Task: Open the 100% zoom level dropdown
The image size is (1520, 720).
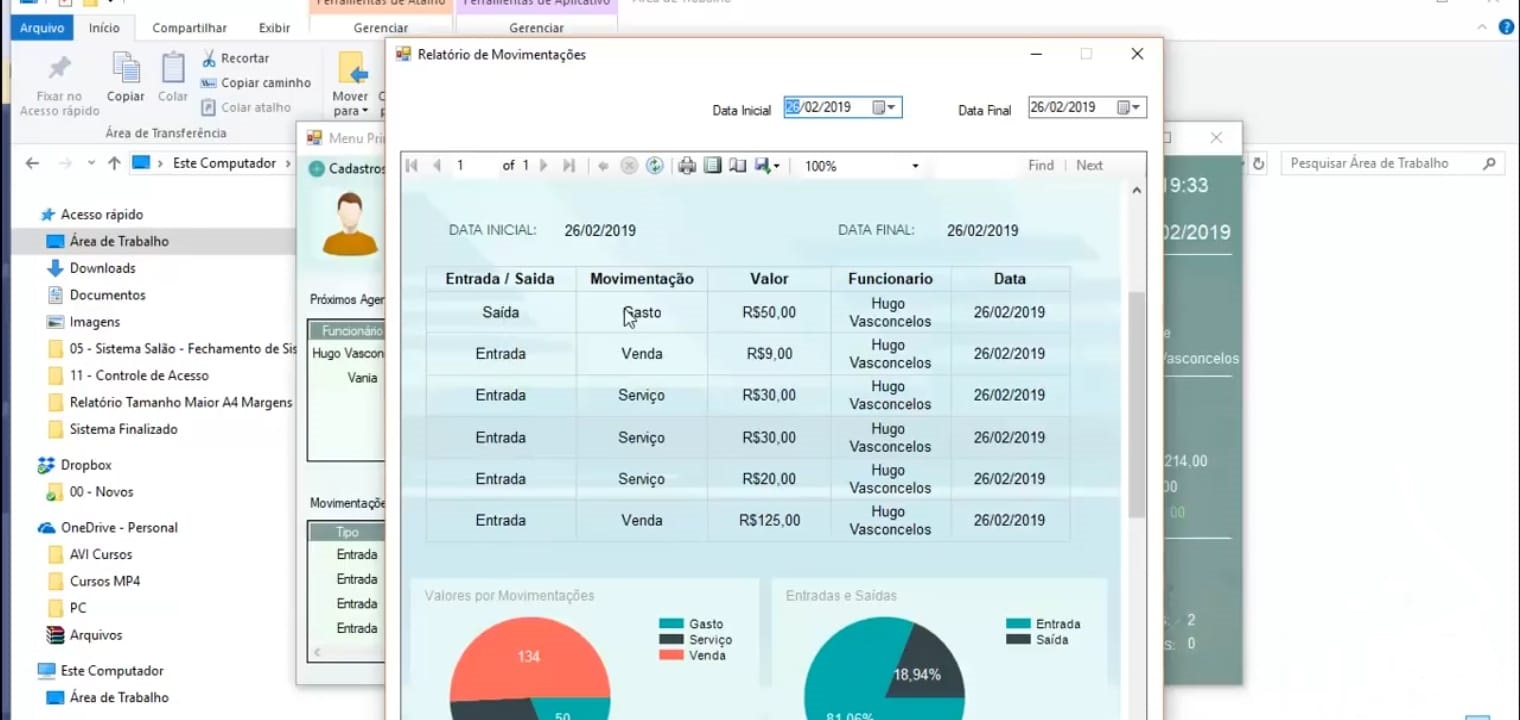Action: click(915, 166)
